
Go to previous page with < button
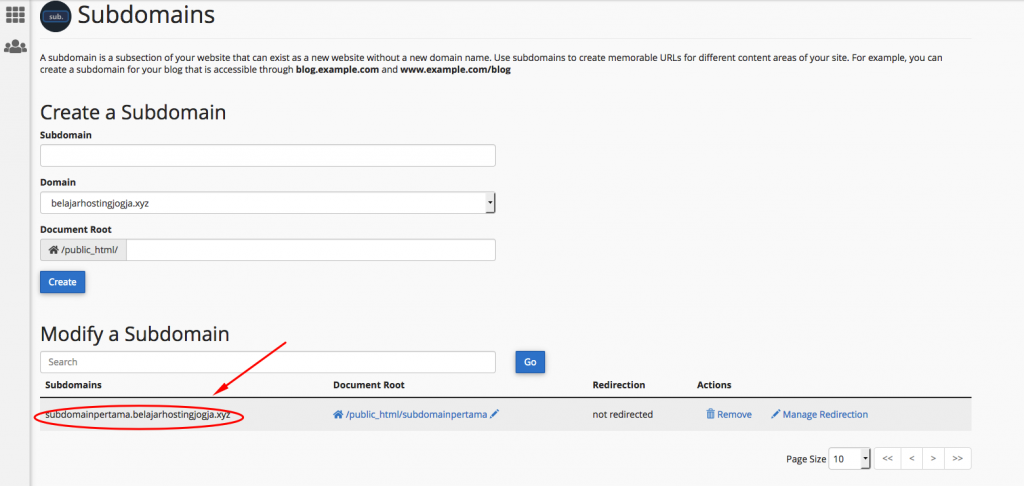point(911,459)
